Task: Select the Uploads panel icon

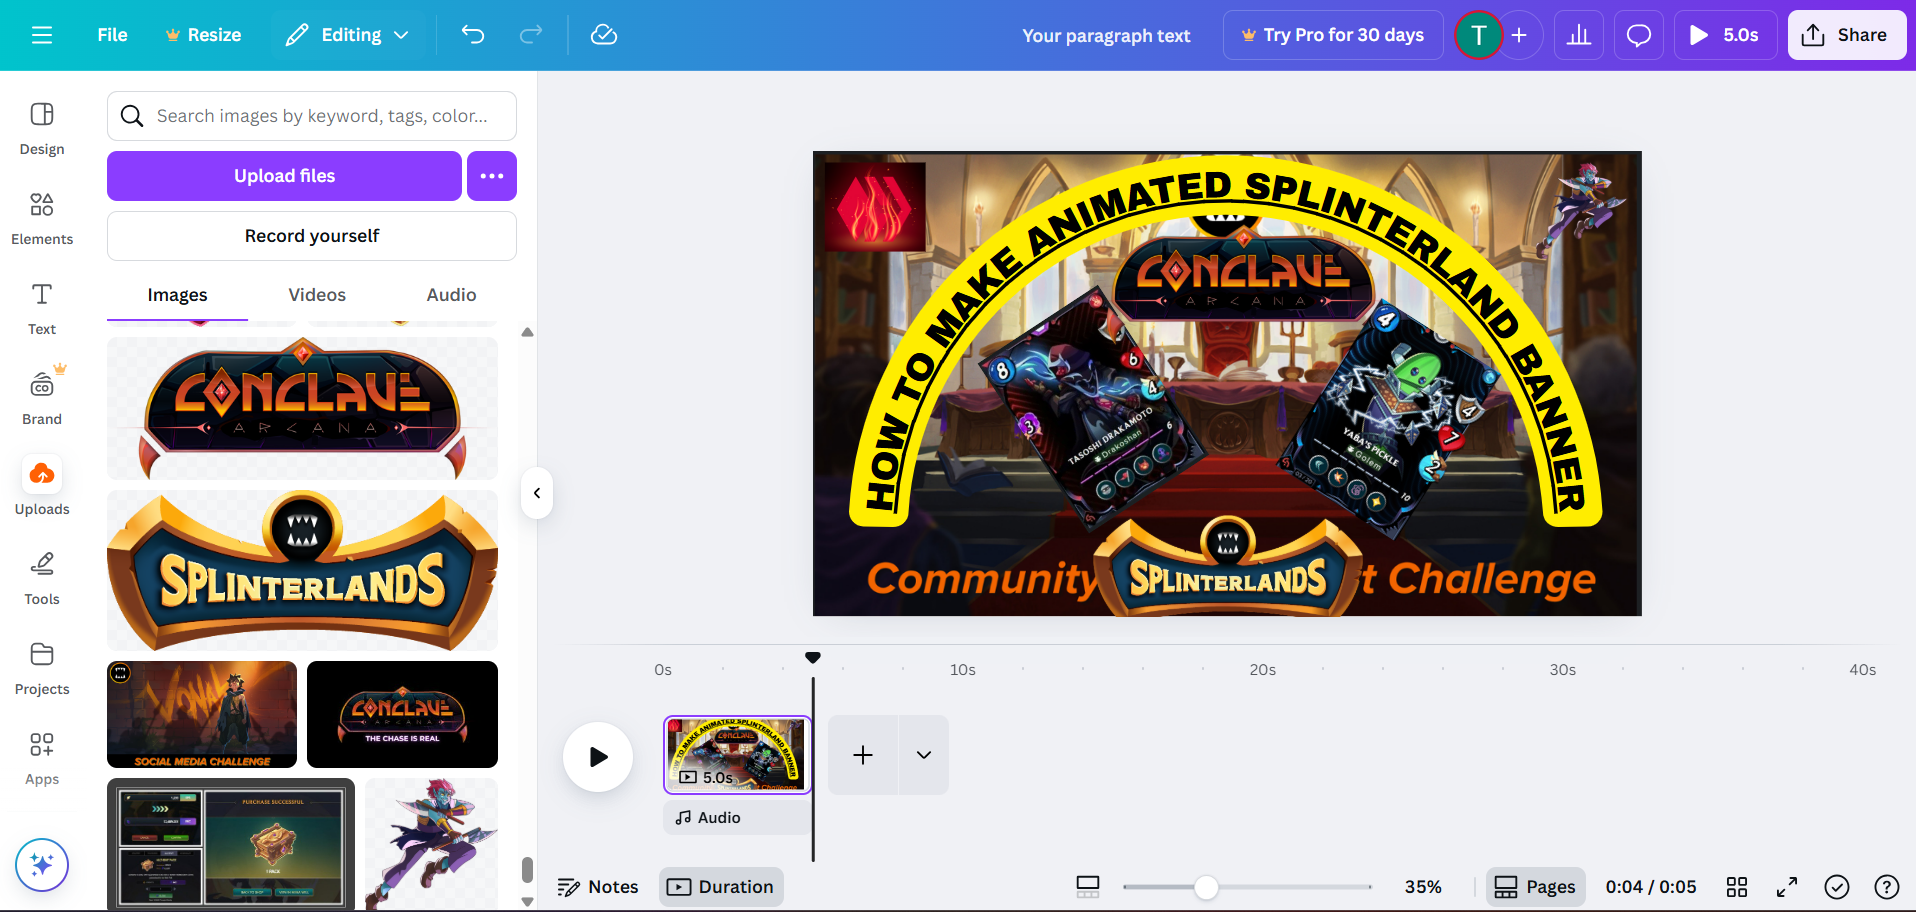Action: click(x=42, y=474)
